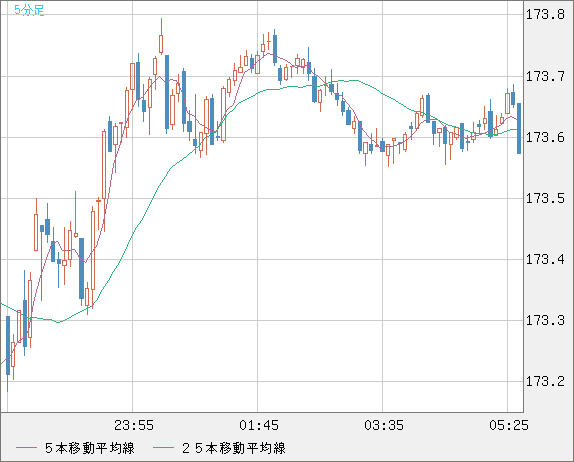Click the last blue candlestick at right edge

[x=519, y=128]
